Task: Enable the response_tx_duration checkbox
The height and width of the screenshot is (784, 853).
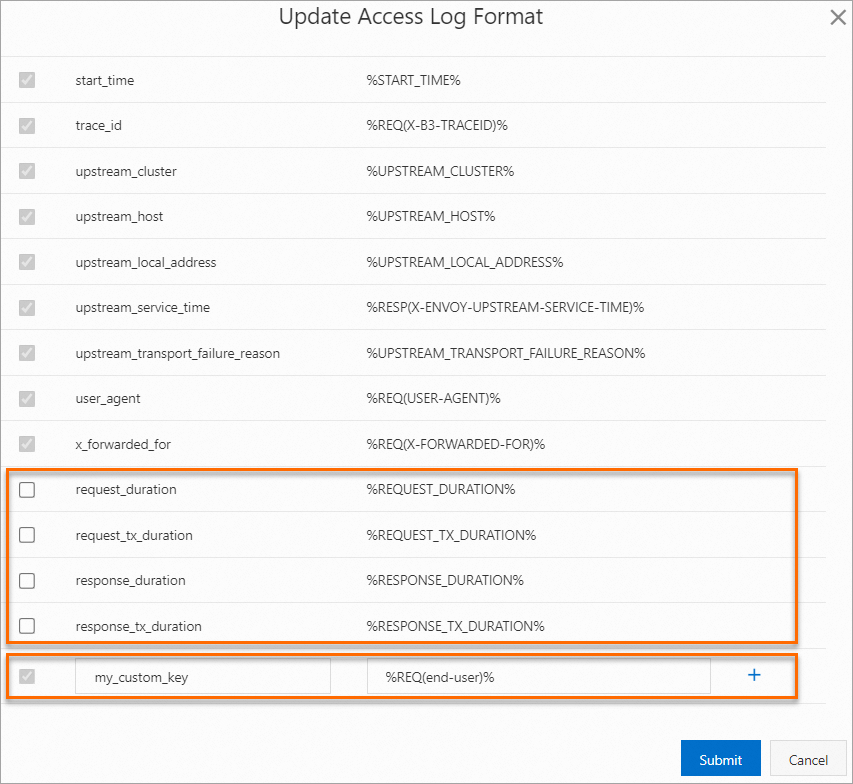Action: (x=27, y=626)
